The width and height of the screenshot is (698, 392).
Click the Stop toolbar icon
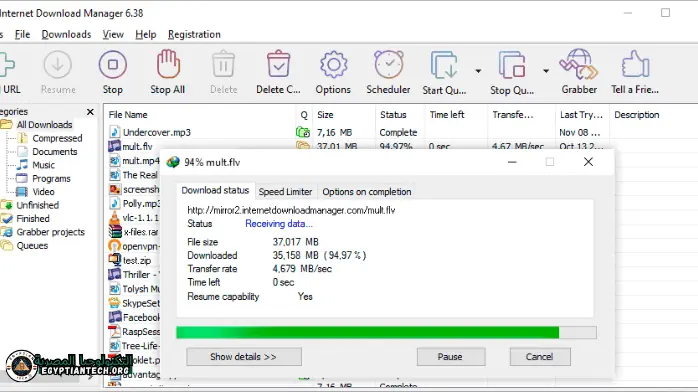pyautogui.click(x=113, y=65)
